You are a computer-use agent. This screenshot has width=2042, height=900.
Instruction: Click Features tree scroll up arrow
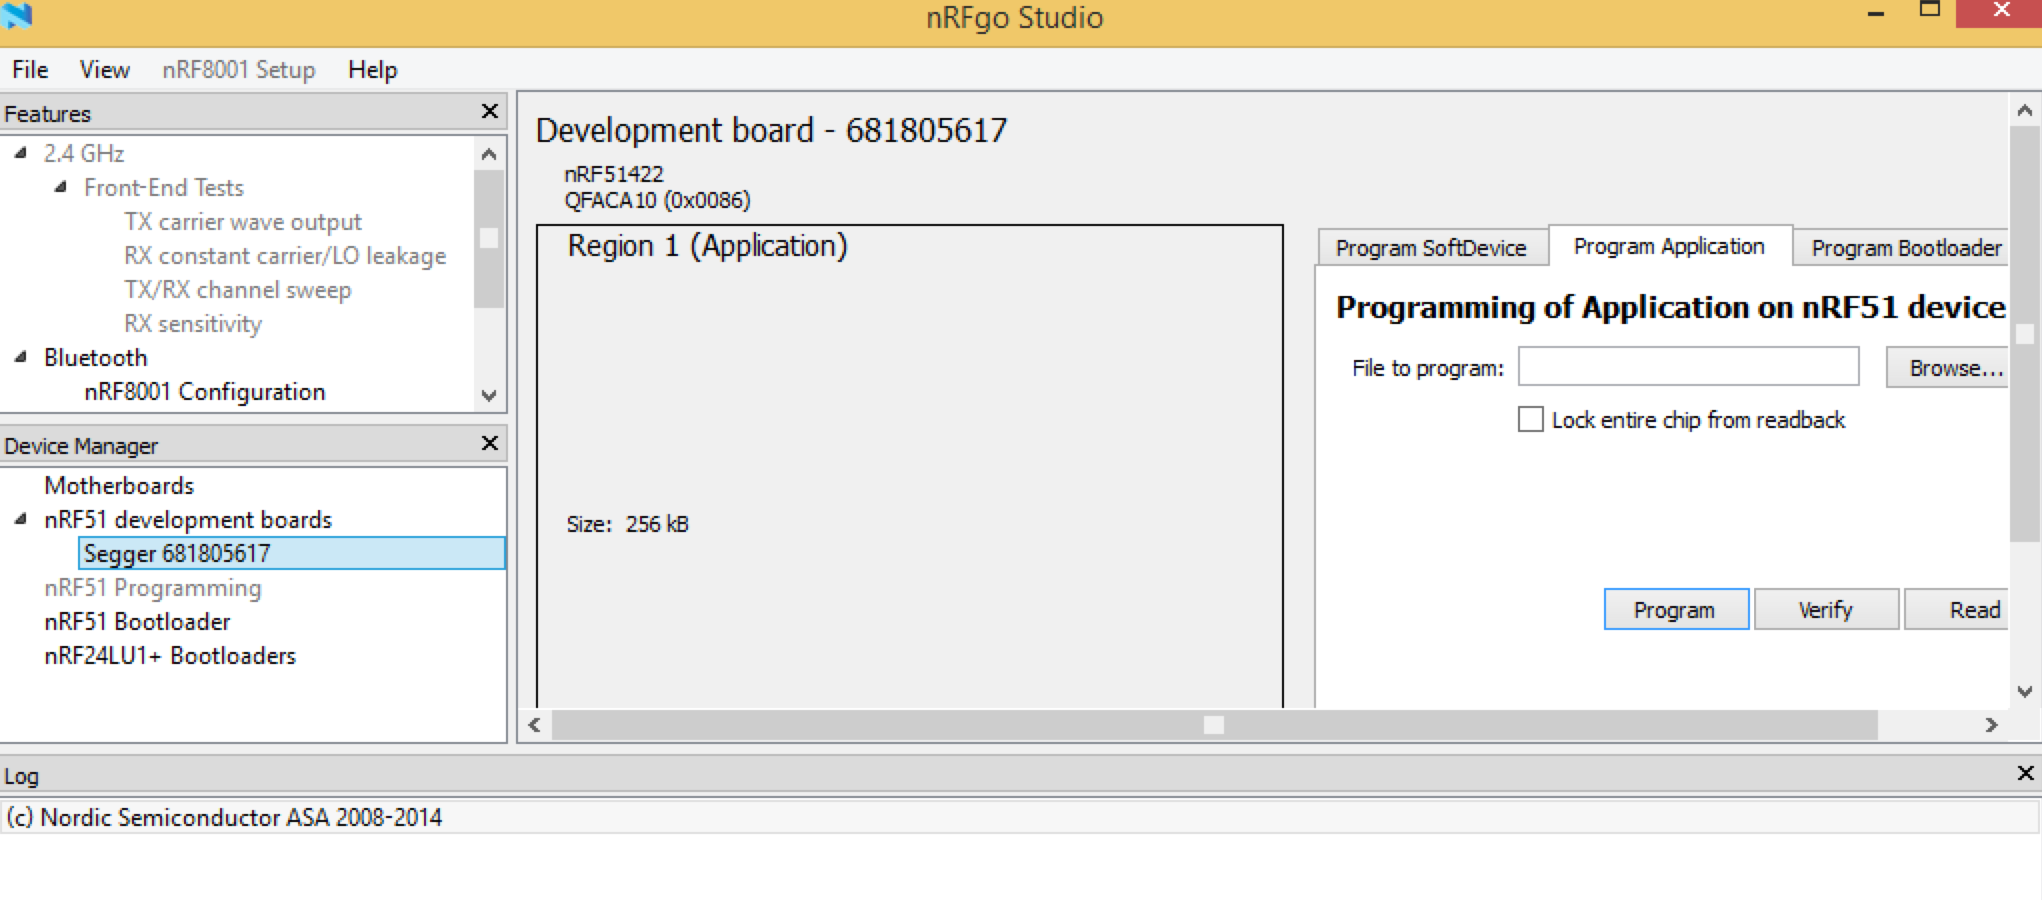pos(489,154)
